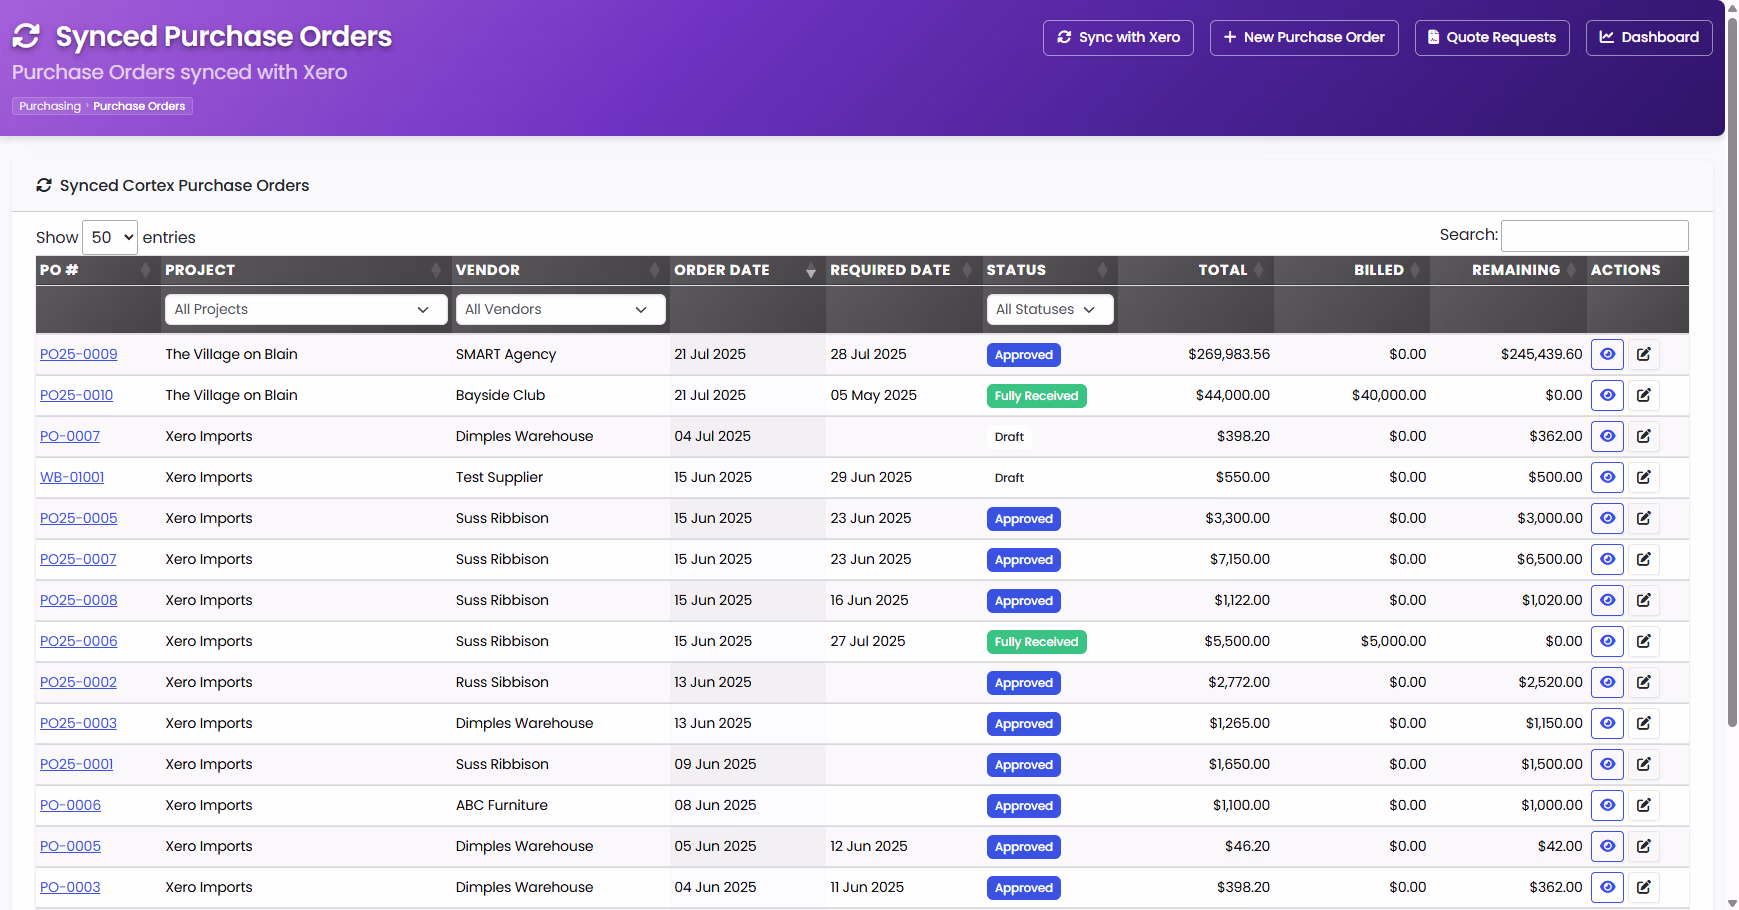Viewport: 1739px width, 910px height.
Task: Open the All Projects filter dropdown
Action: click(x=306, y=310)
